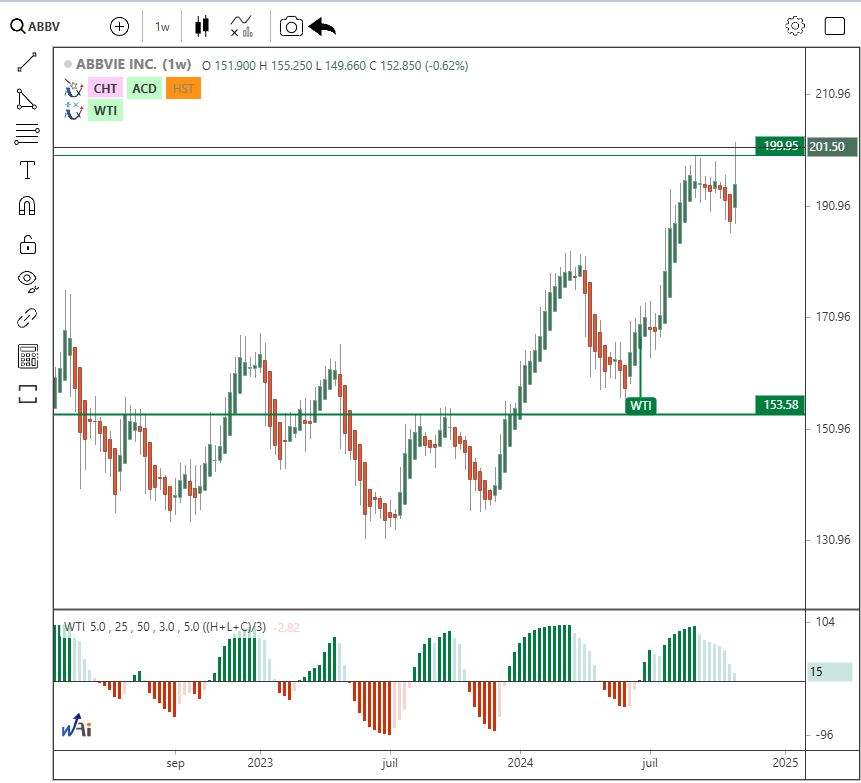Change chart type via candlestick icon

tap(202, 26)
